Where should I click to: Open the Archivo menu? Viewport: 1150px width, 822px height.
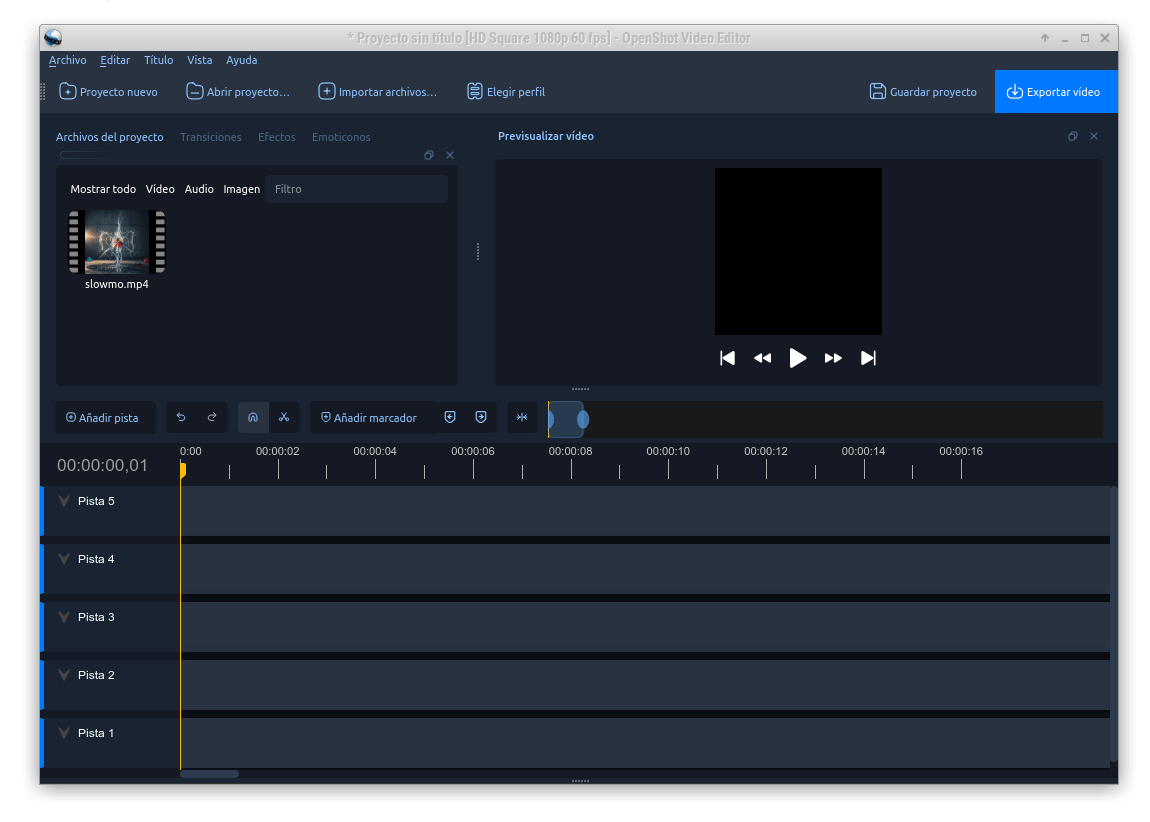[x=68, y=60]
